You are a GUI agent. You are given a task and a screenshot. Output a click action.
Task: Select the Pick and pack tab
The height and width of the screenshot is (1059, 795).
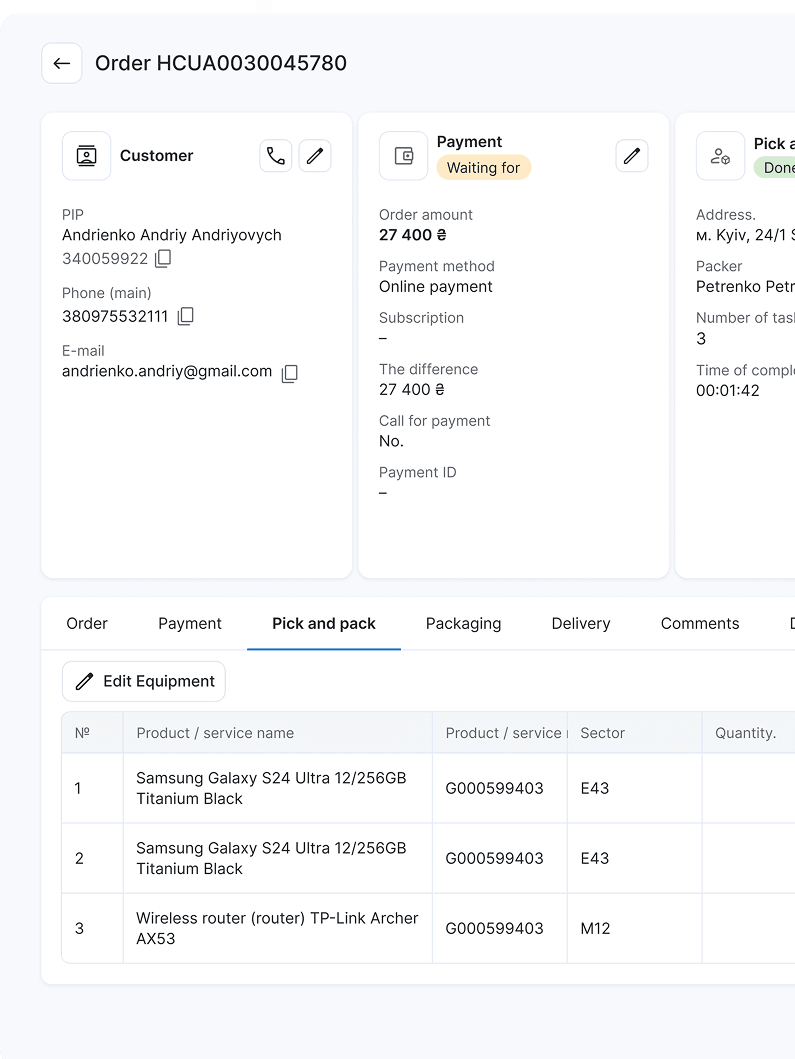tap(324, 623)
